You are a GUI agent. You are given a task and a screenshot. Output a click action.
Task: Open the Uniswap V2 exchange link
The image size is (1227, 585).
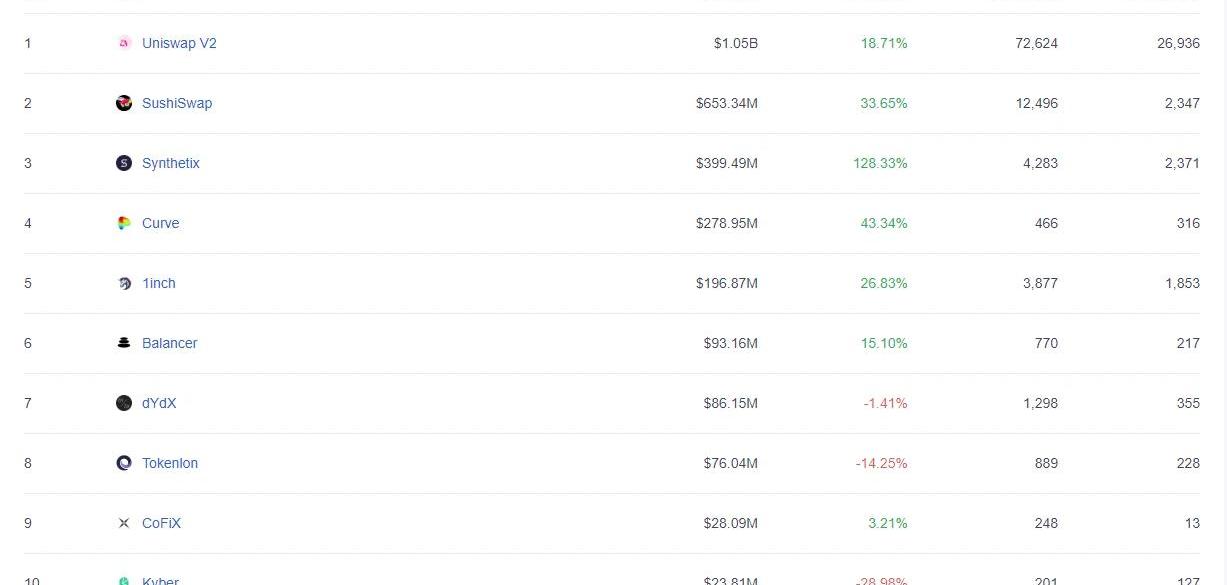(179, 43)
